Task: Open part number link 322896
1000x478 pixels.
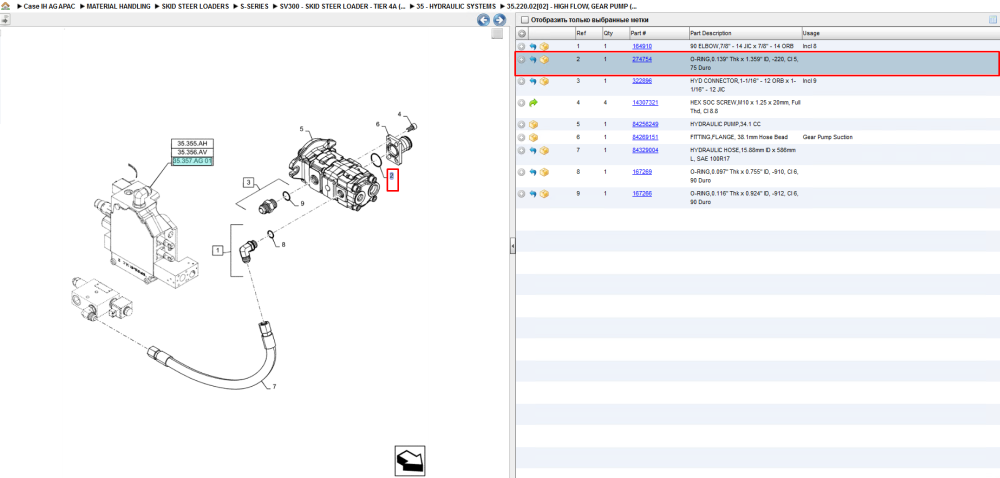Action: tap(642, 81)
